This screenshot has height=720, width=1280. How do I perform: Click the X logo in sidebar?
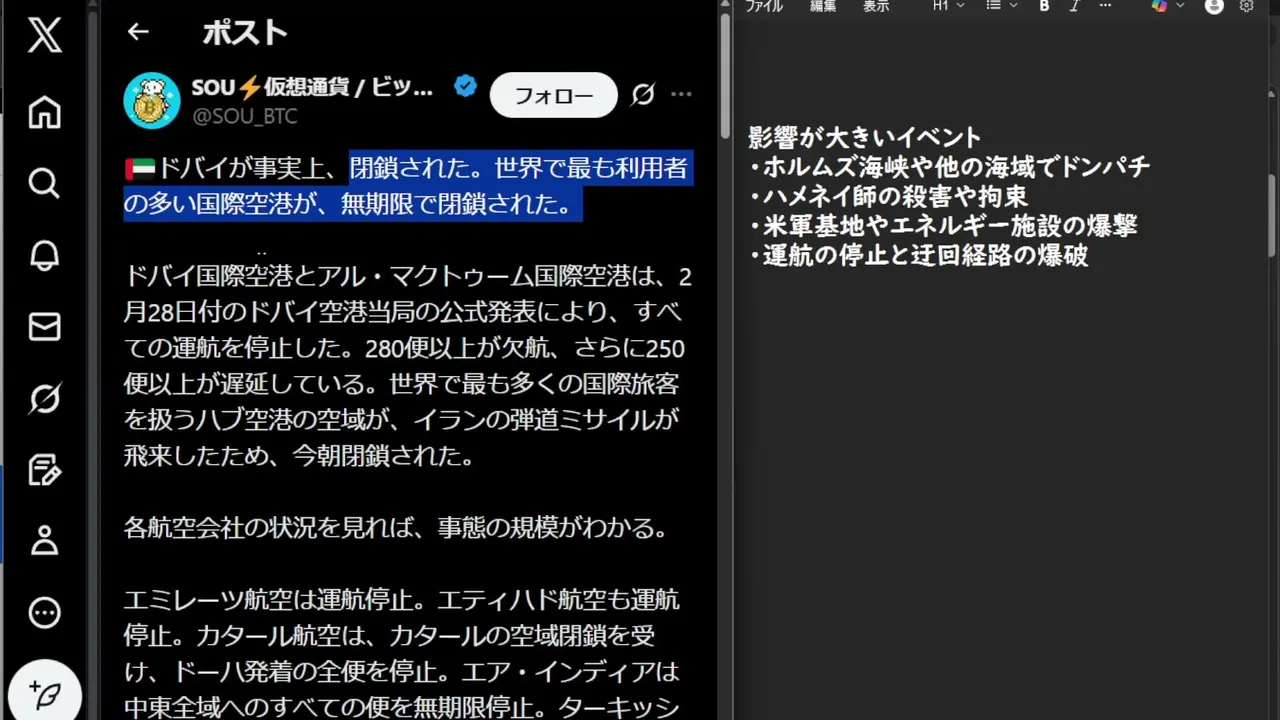coord(44,35)
